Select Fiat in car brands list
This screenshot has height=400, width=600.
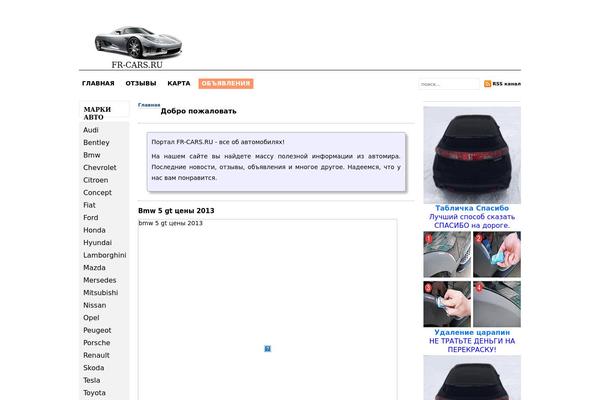(x=89, y=205)
